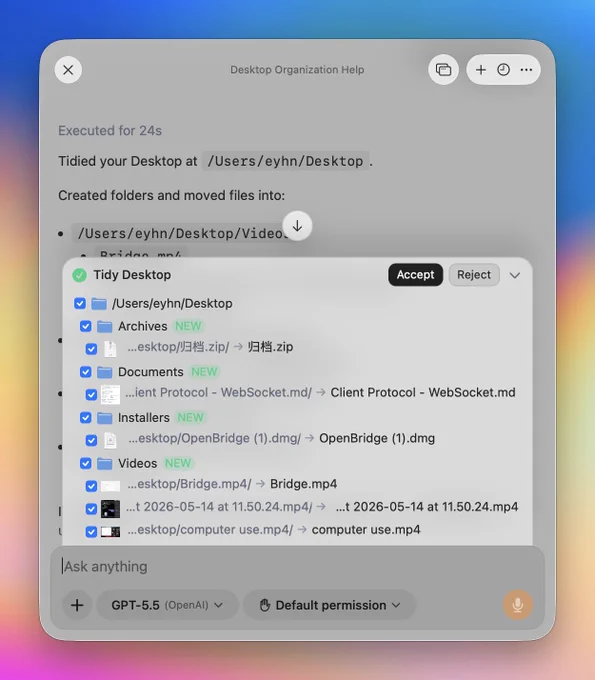The width and height of the screenshot is (595, 680).
Task: Select the Documents folder label
Action: click(x=150, y=372)
